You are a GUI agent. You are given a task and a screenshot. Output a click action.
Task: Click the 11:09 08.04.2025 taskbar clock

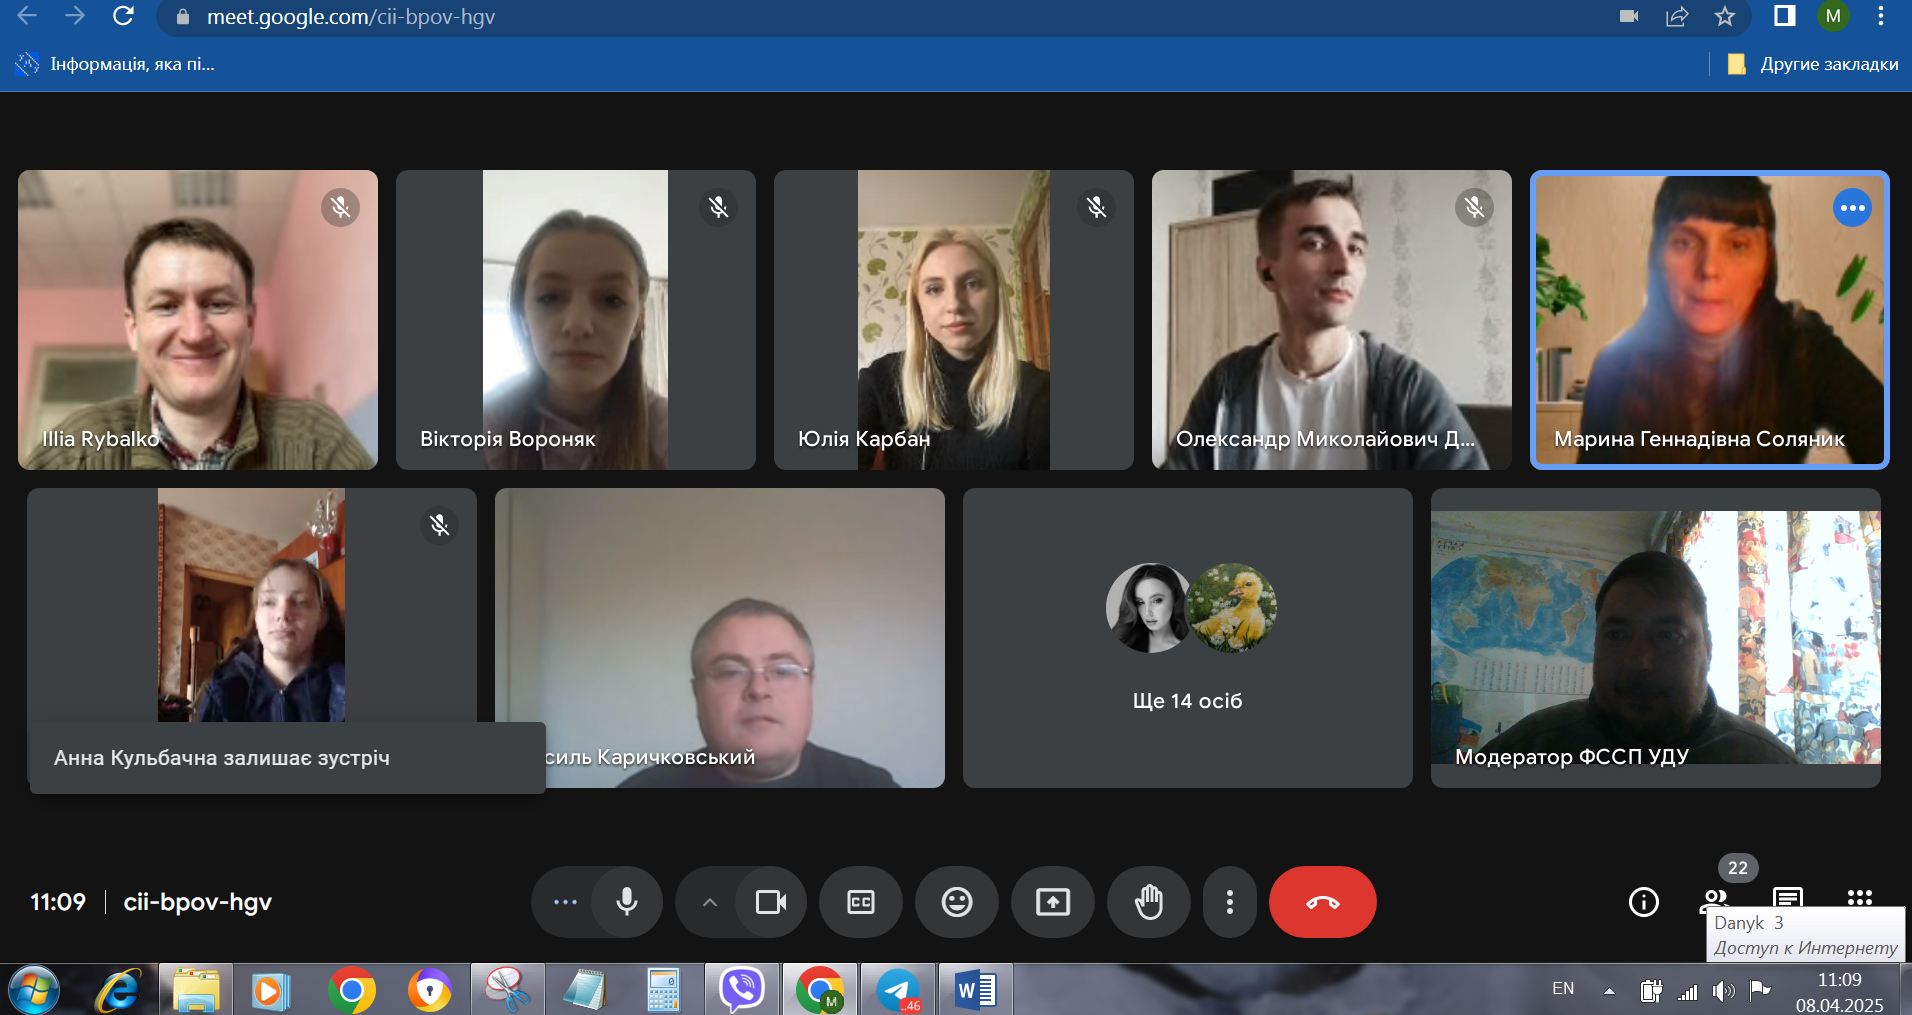point(1840,992)
